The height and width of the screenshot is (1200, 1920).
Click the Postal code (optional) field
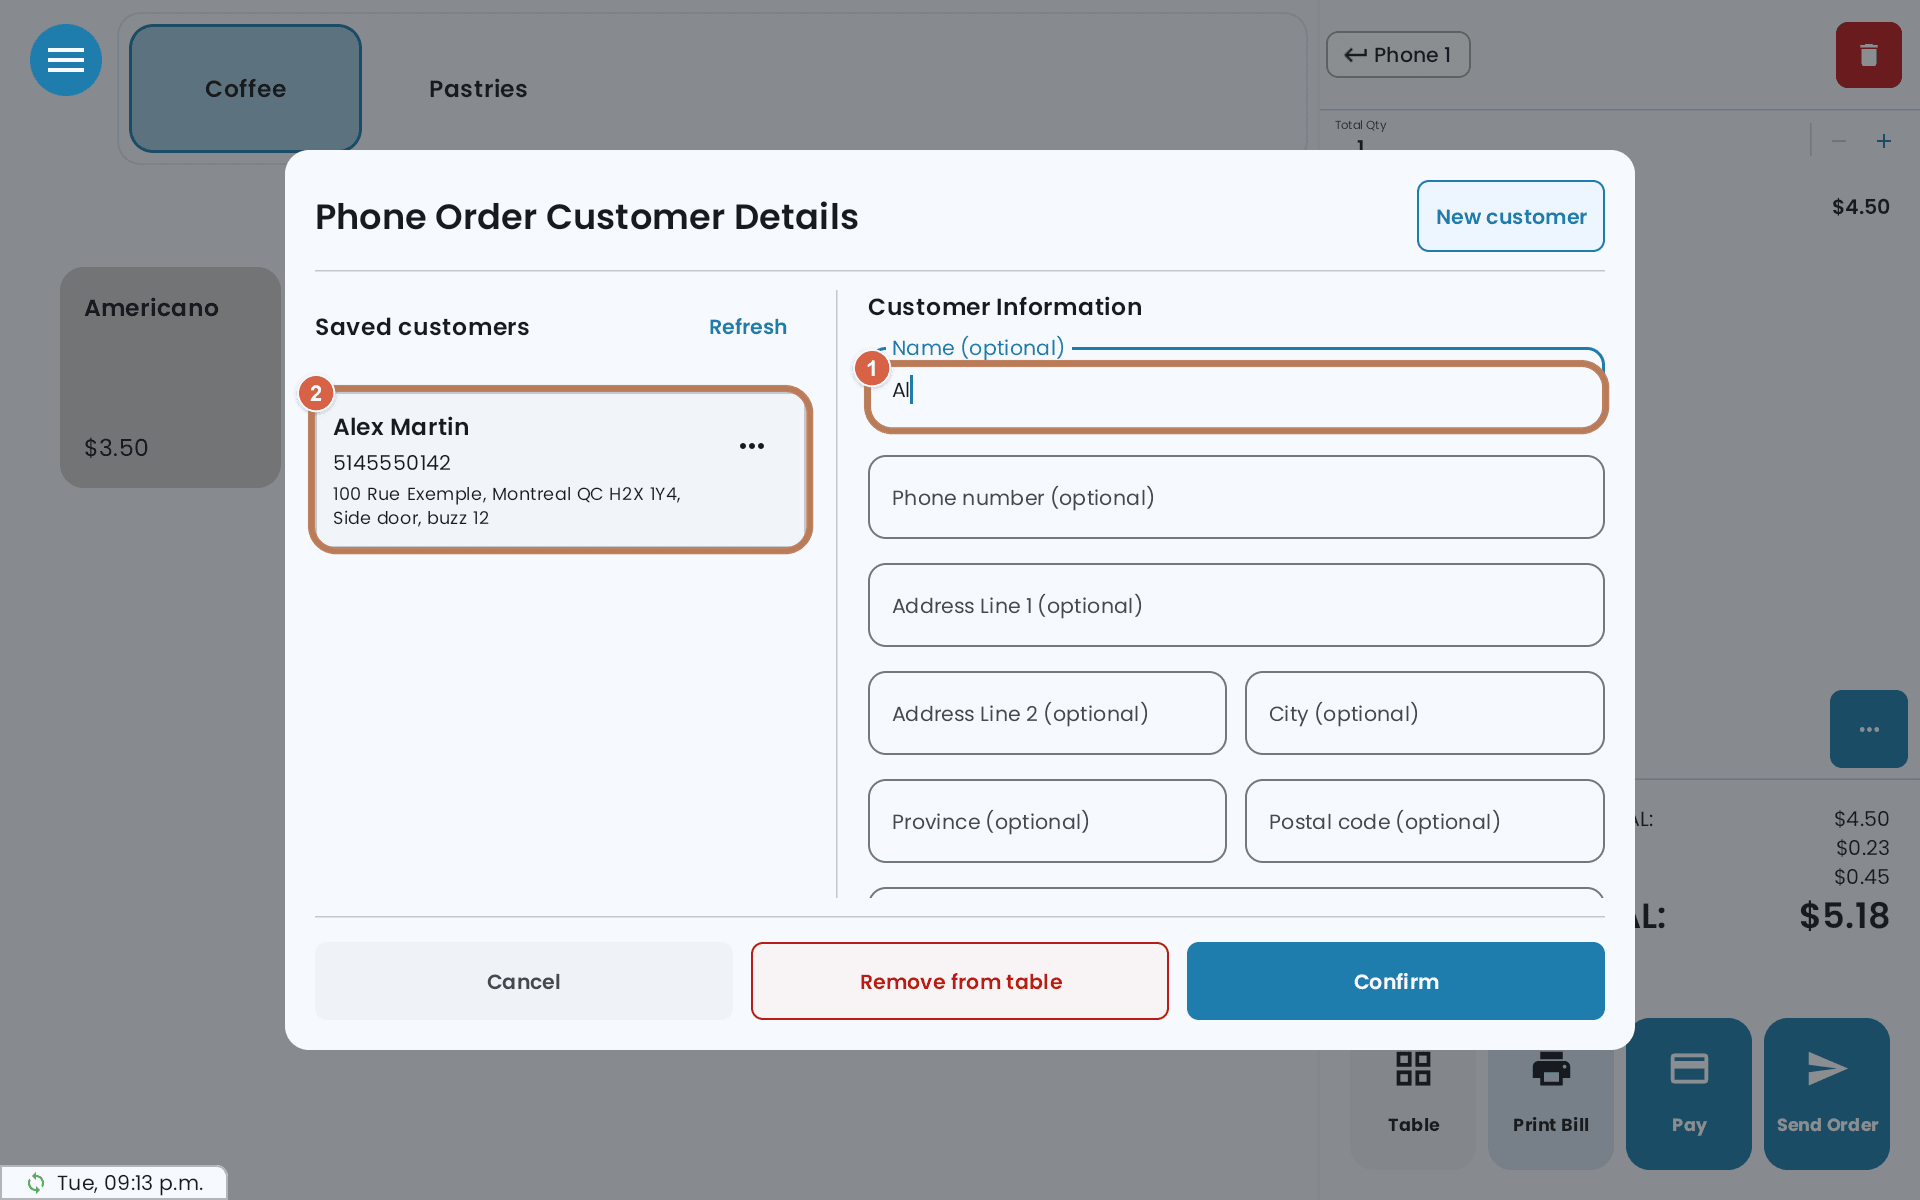(1425, 821)
